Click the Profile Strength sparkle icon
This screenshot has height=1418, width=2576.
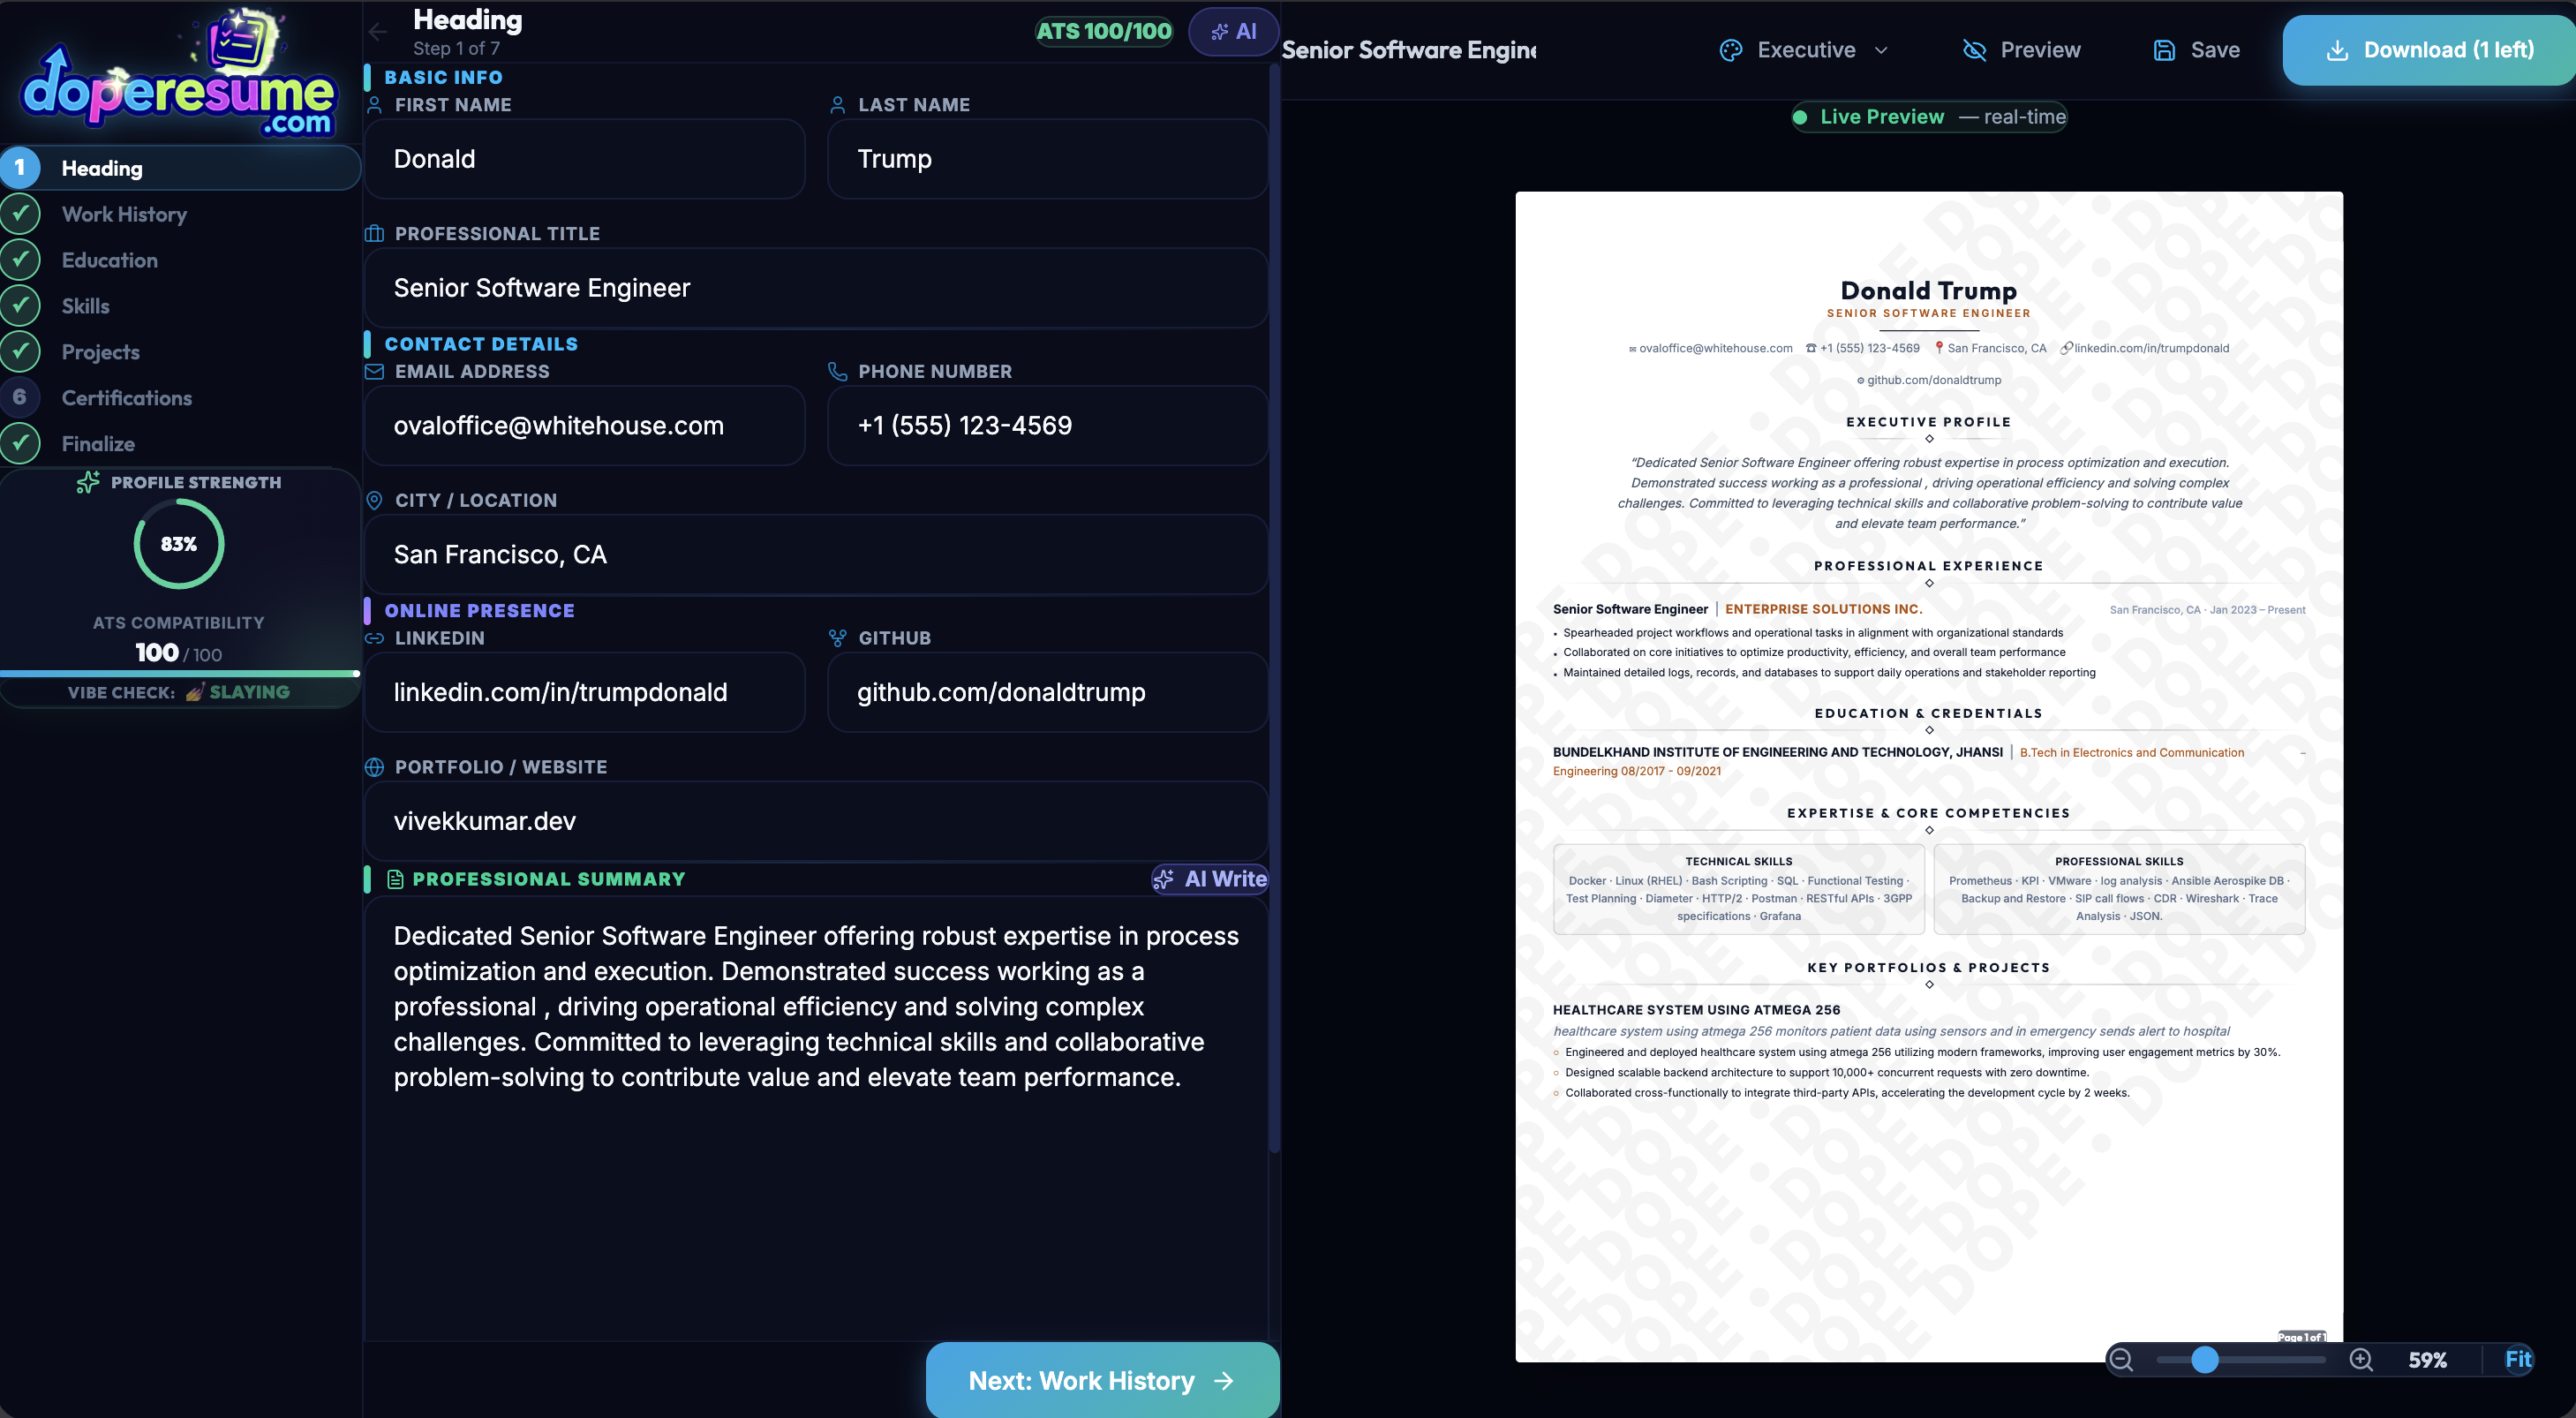88,482
